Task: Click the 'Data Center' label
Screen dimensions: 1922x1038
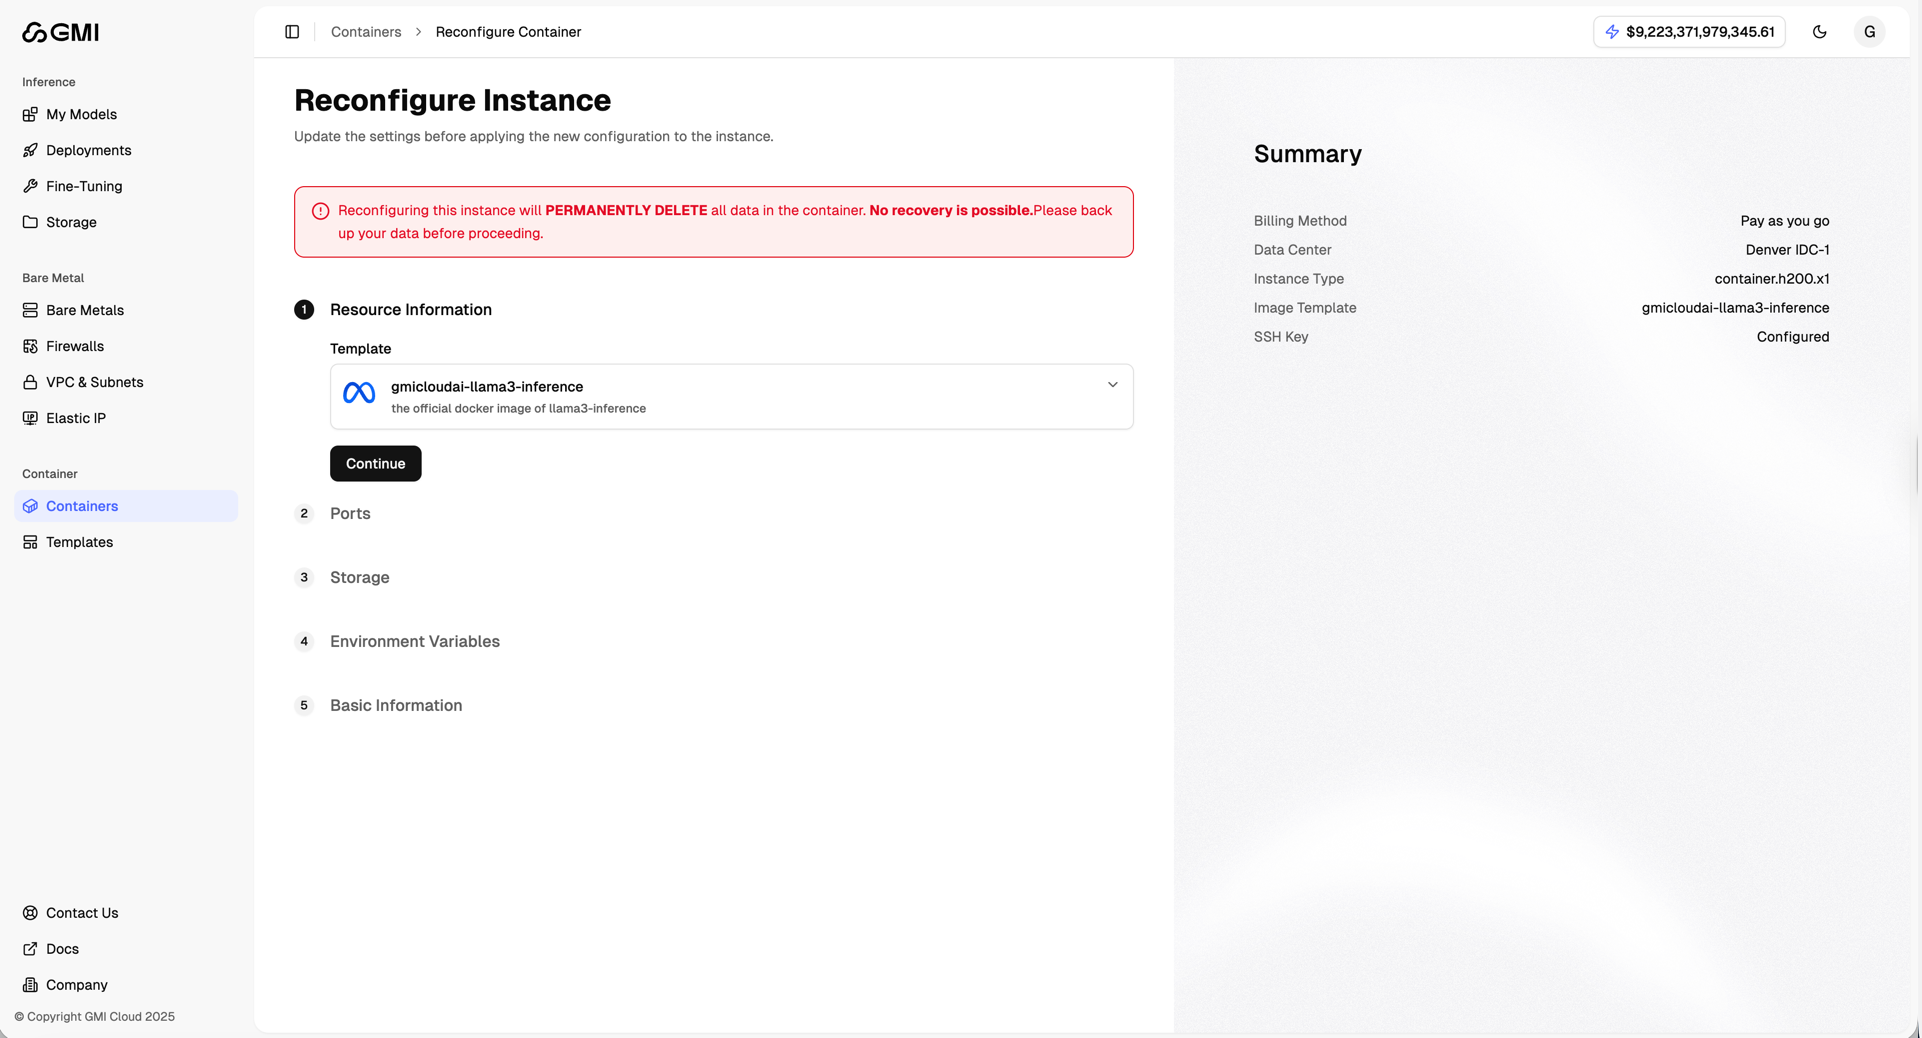Action: pos(1292,250)
